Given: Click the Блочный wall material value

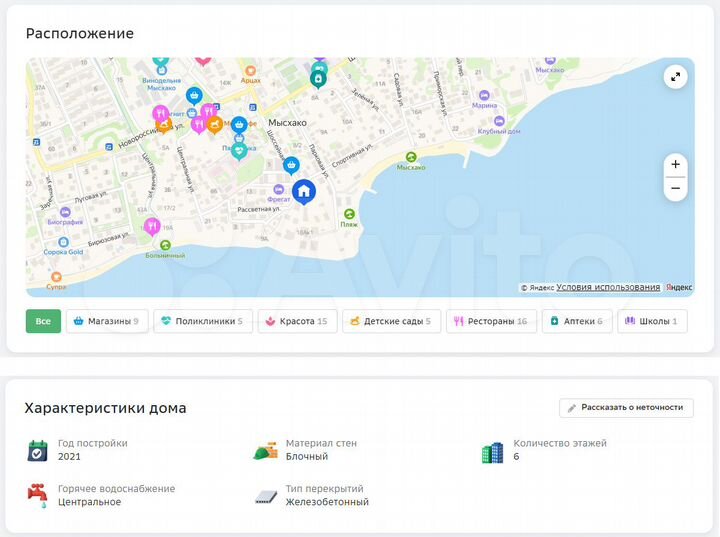Looking at the screenshot, I should (x=307, y=457).
